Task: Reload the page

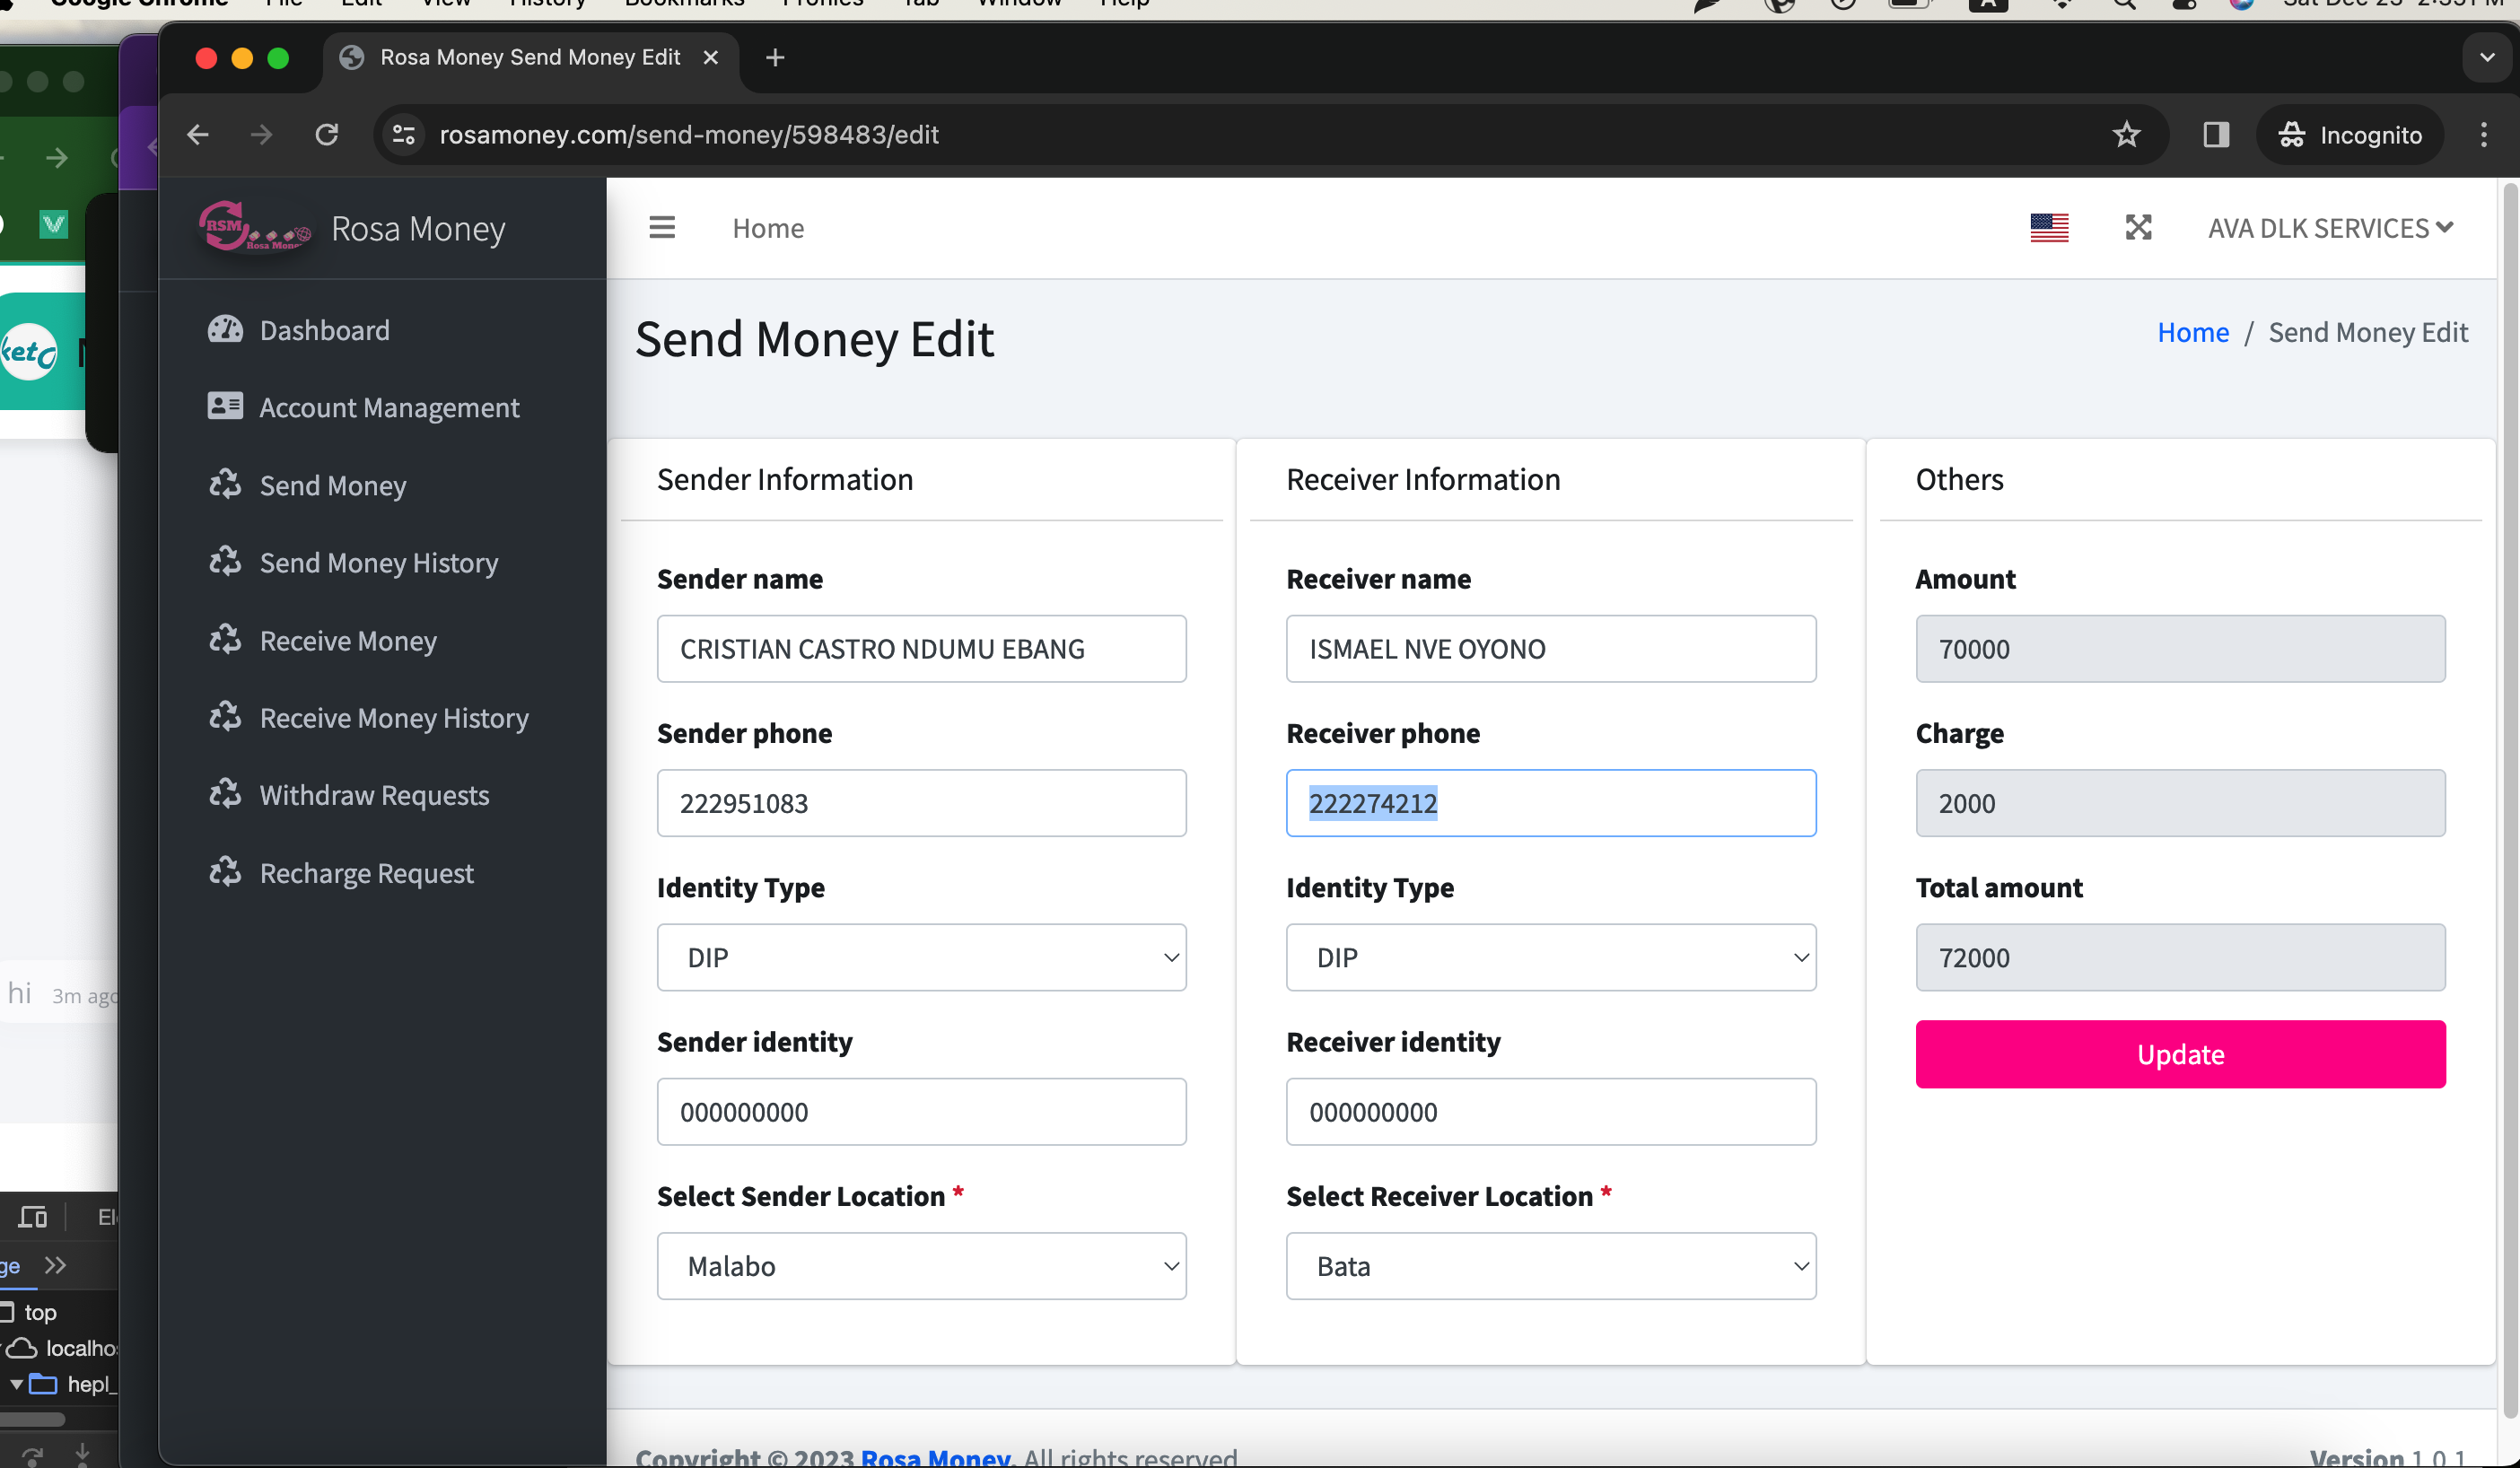Action: coord(327,134)
